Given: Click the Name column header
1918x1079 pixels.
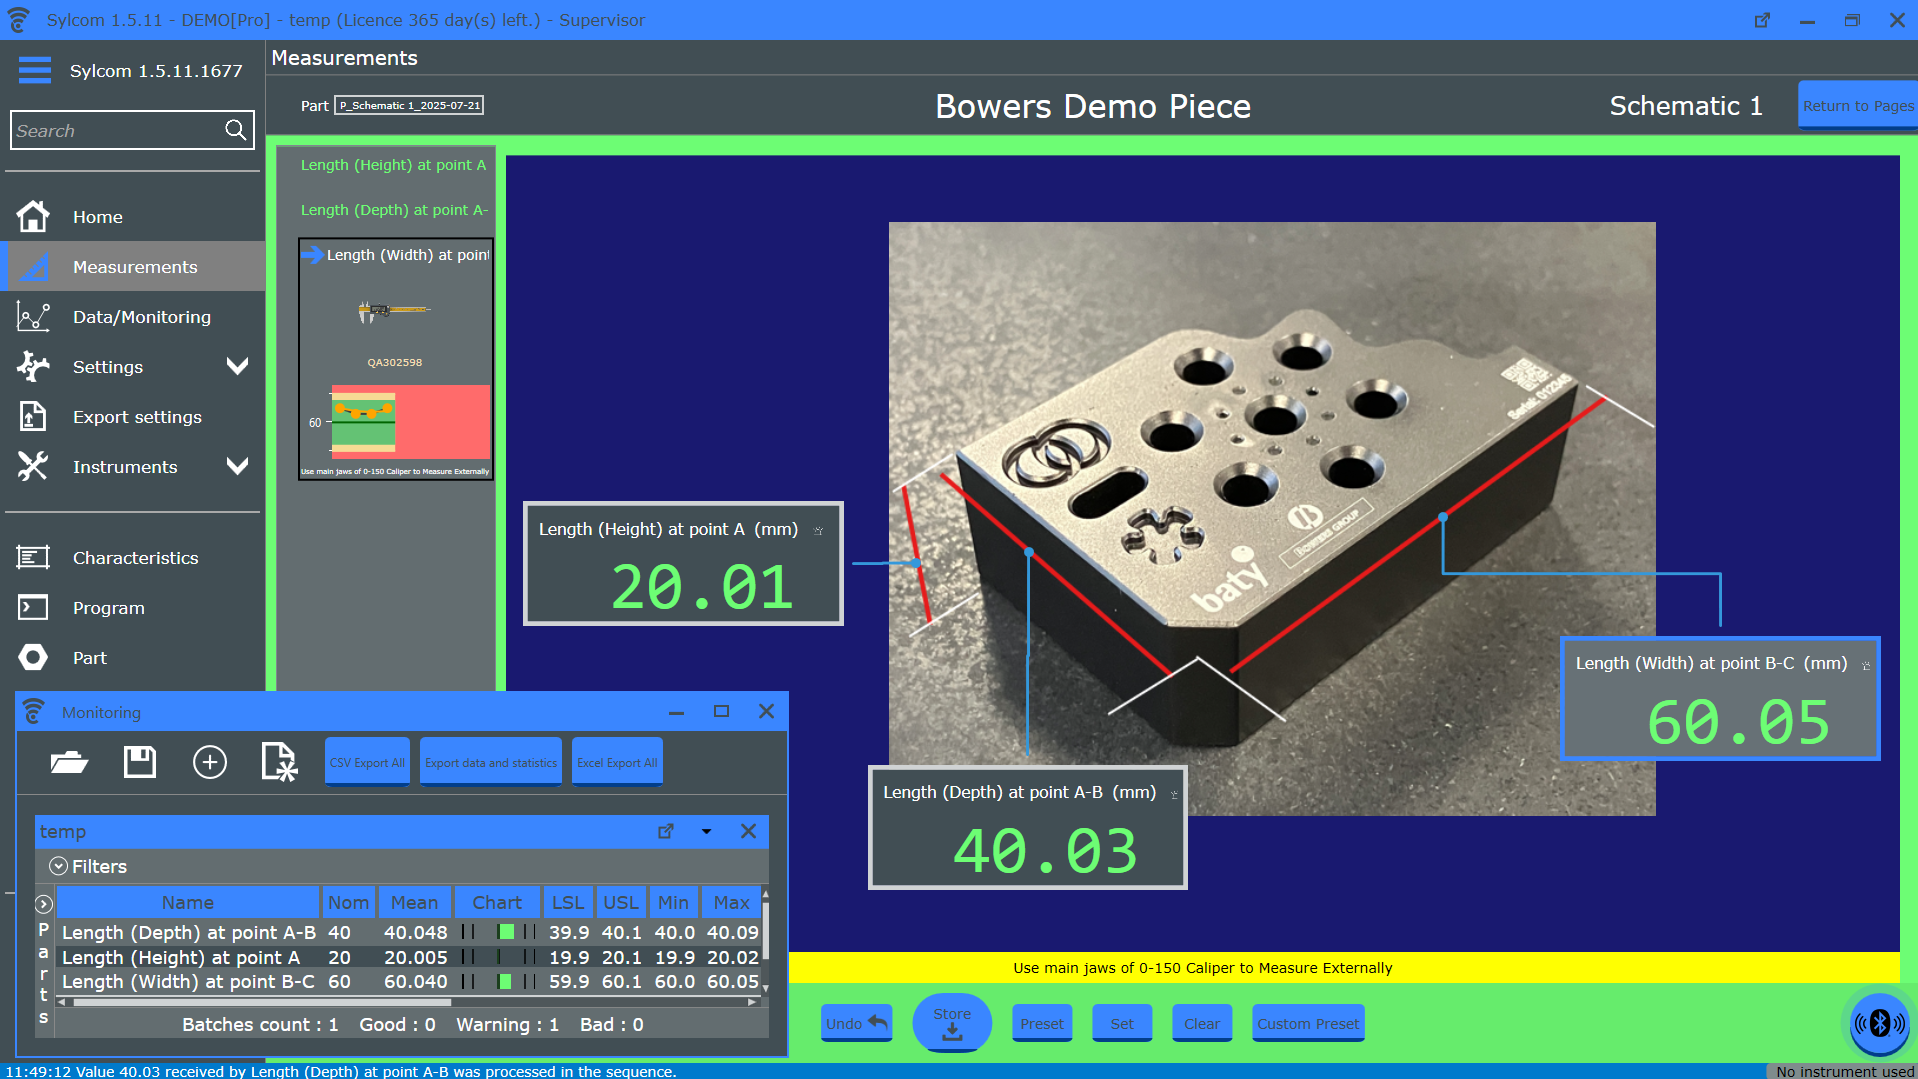Looking at the screenshot, I should tap(188, 902).
